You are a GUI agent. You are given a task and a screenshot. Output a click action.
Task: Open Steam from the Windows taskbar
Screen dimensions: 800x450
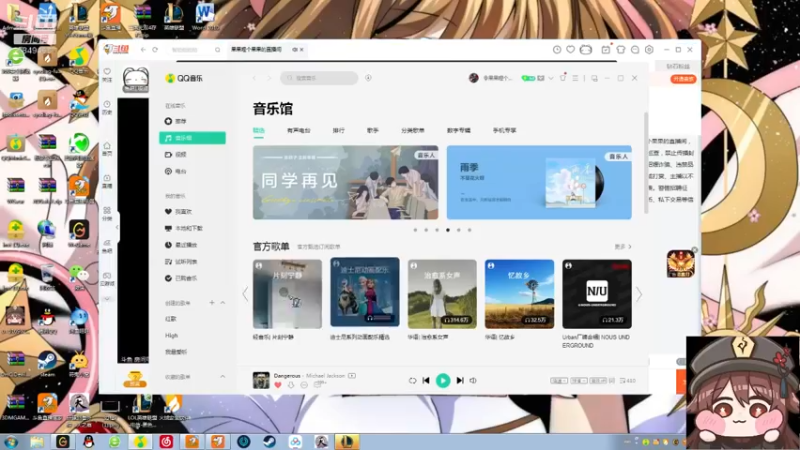point(269,441)
